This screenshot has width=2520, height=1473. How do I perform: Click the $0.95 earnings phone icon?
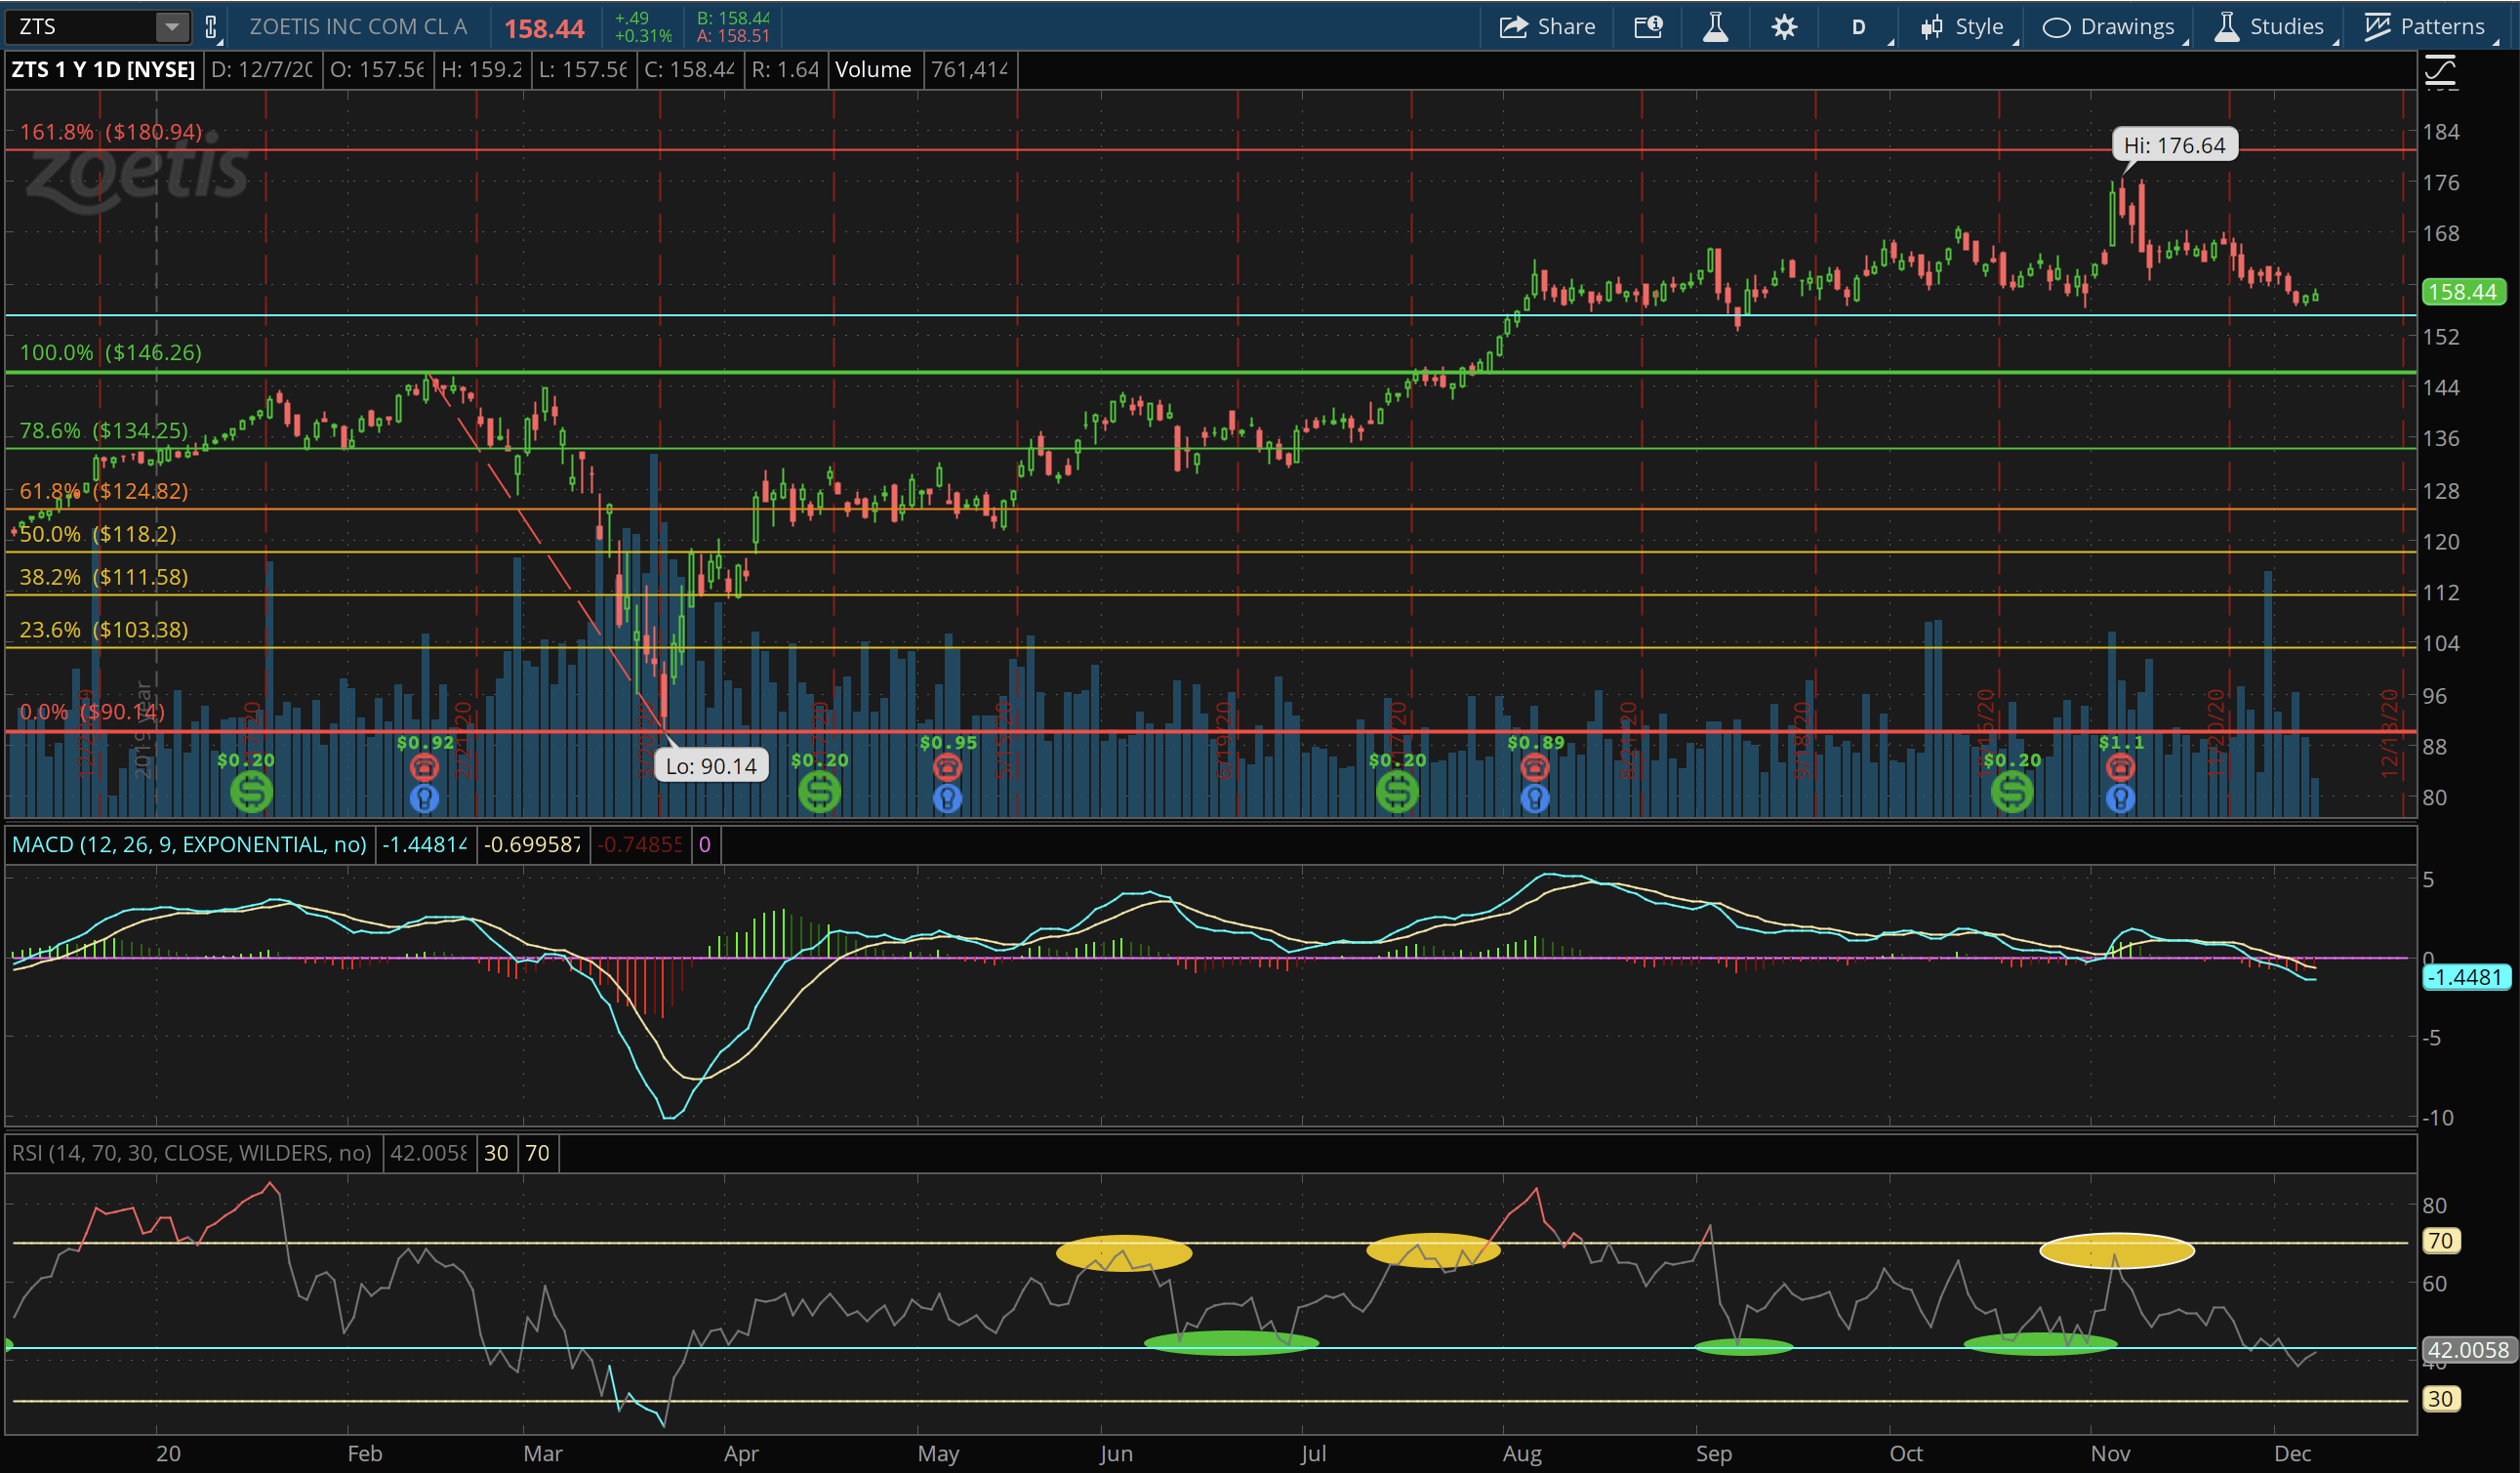(x=947, y=767)
